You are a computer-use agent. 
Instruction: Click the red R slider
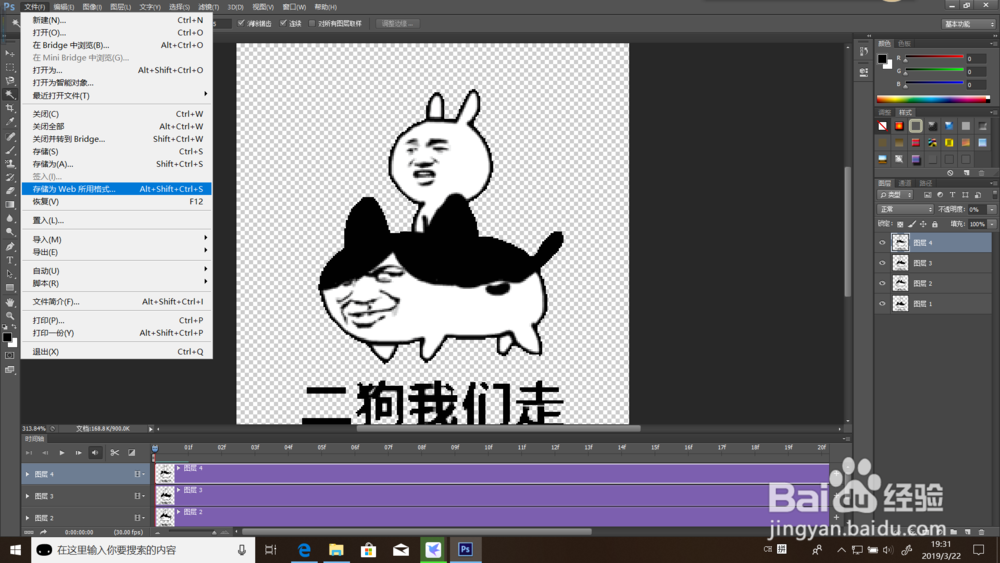[934, 58]
